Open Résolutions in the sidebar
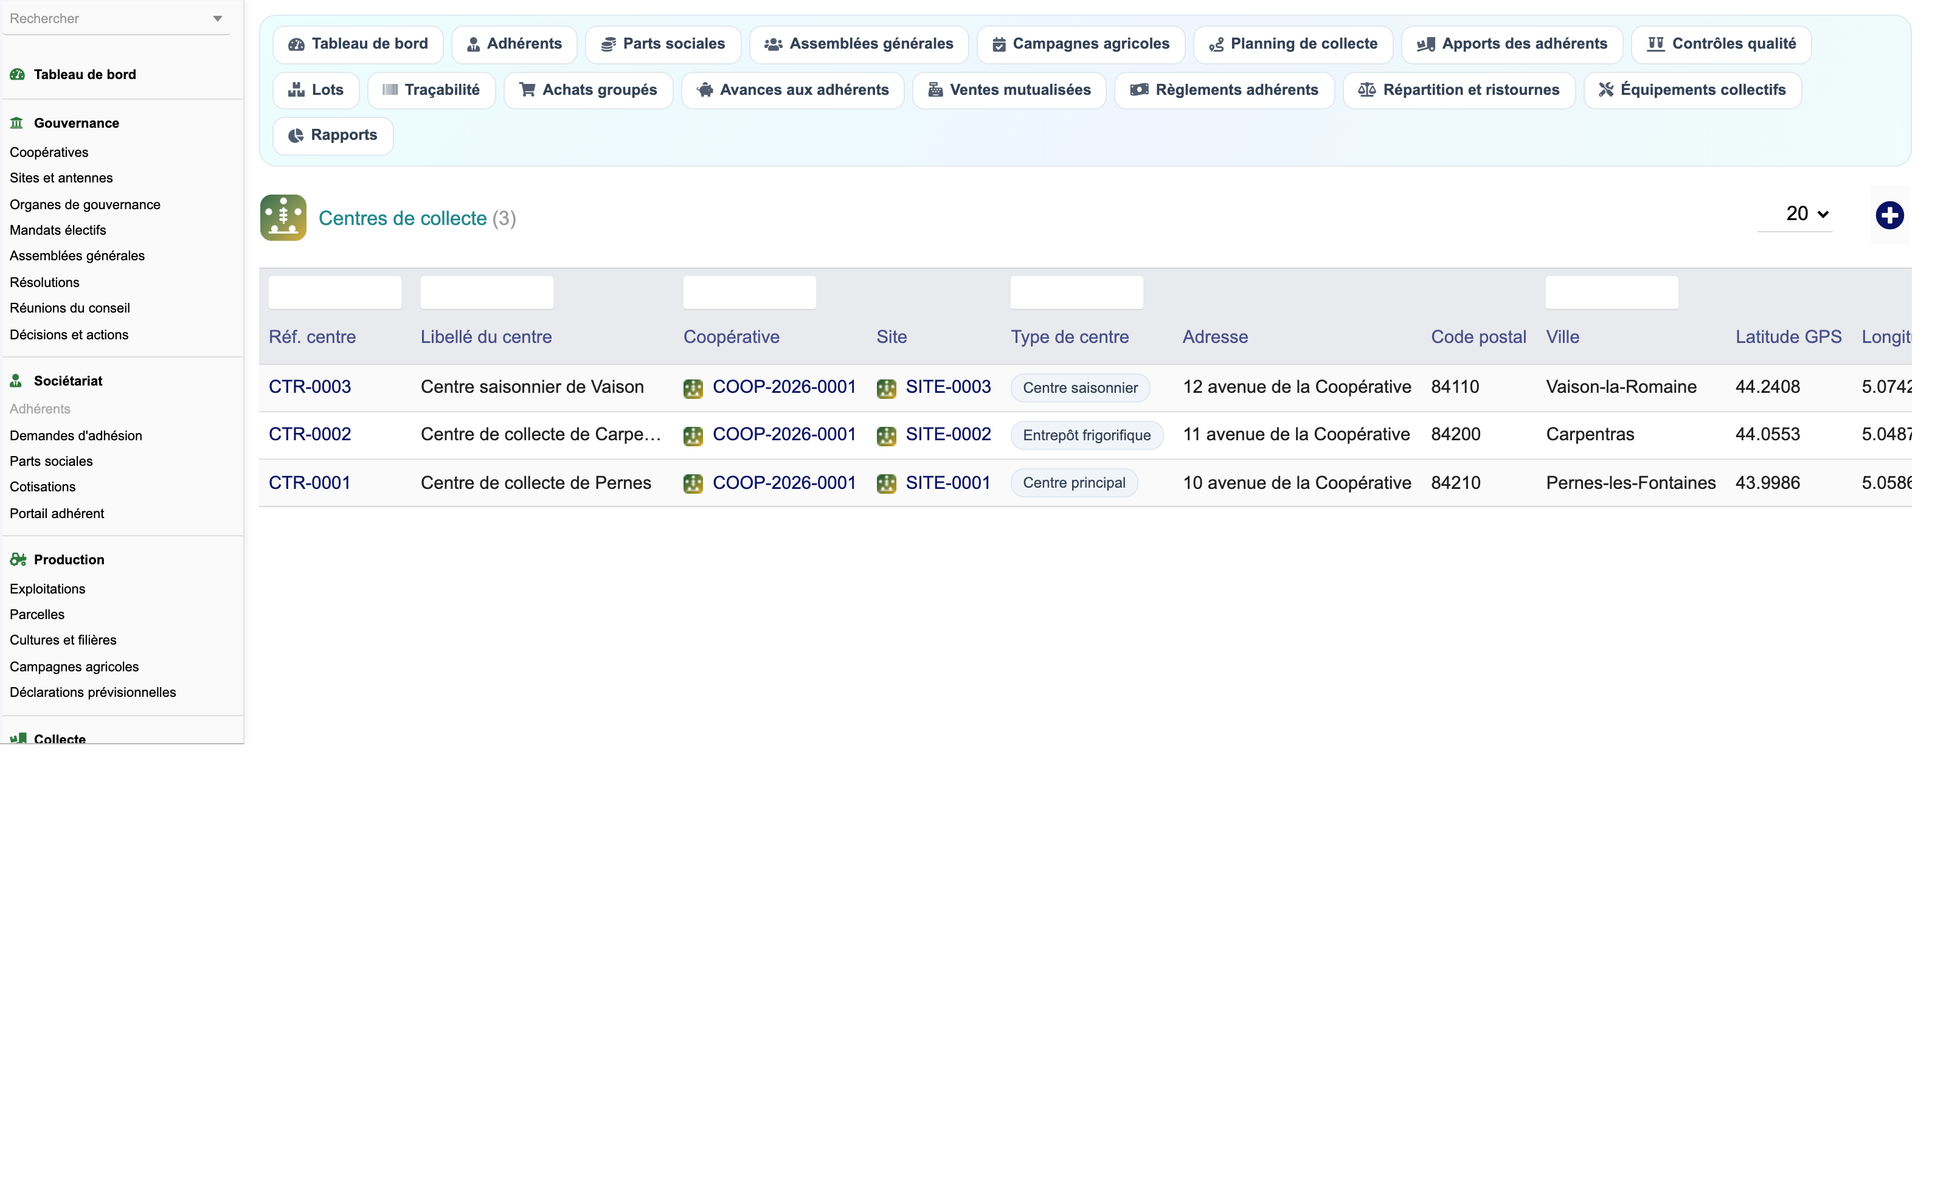 [x=44, y=283]
